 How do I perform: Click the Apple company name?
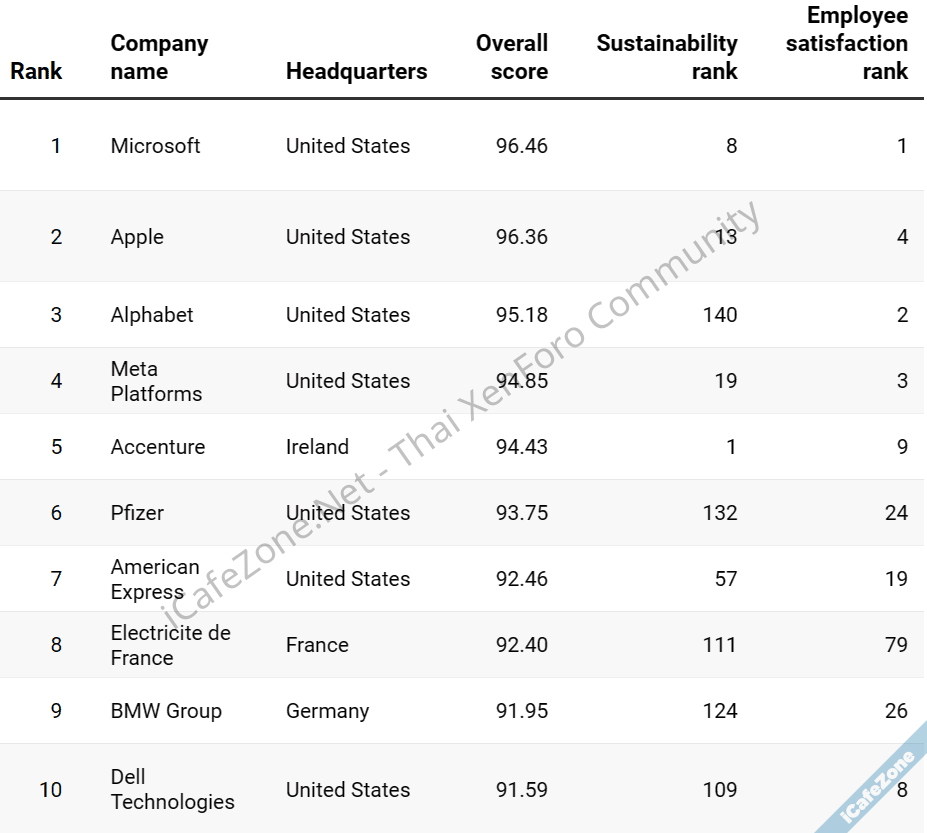click(x=137, y=237)
